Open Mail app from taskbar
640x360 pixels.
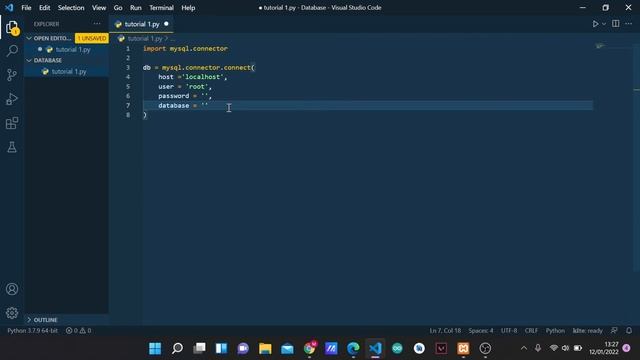287,348
